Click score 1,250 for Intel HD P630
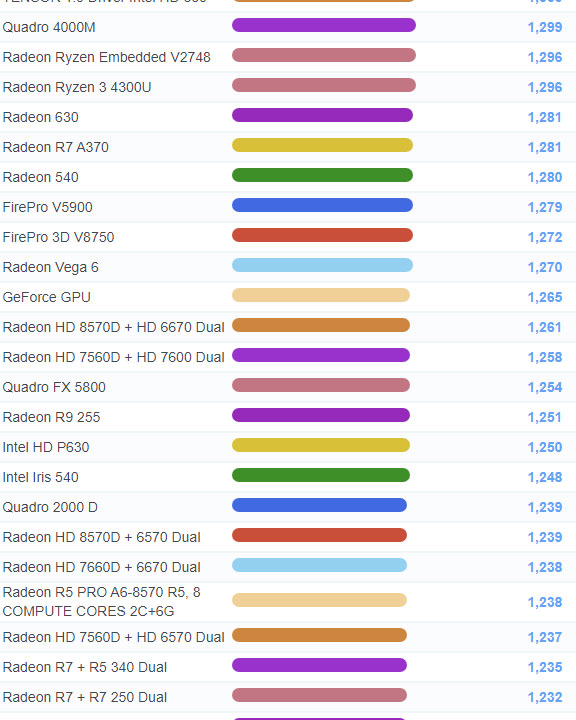The width and height of the screenshot is (576, 720). click(x=545, y=447)
